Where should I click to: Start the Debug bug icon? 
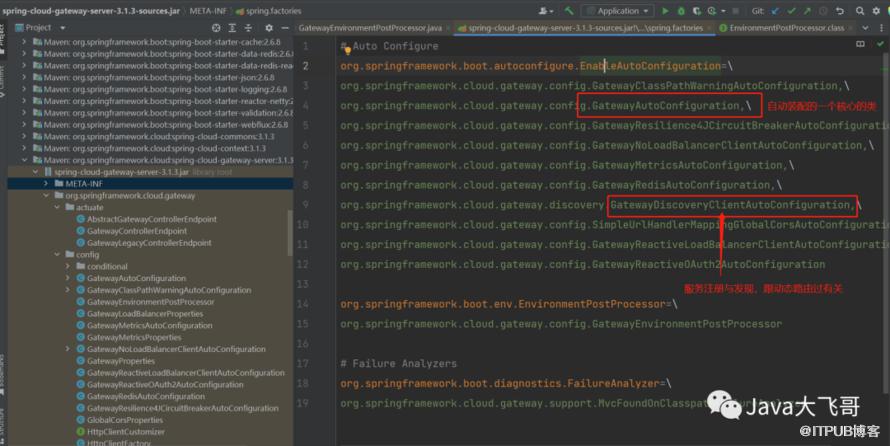click(679, 10)
